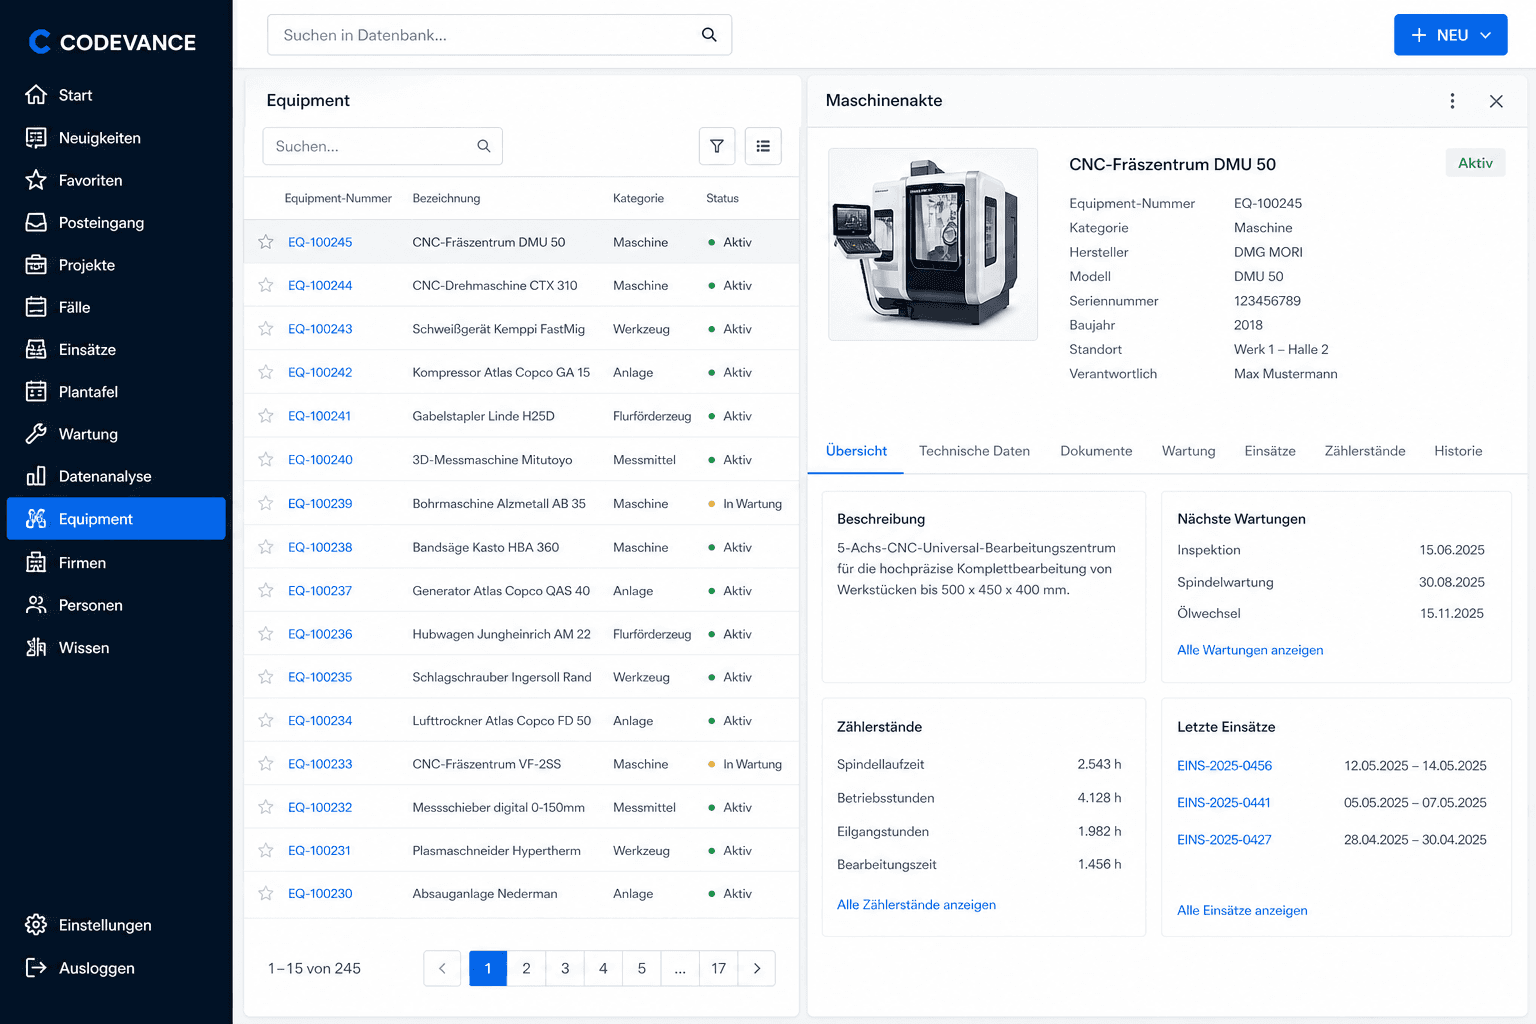Click the pagination ellipsis for more pages
This screenshot has width=1536, height=1024.
point(680,968)
